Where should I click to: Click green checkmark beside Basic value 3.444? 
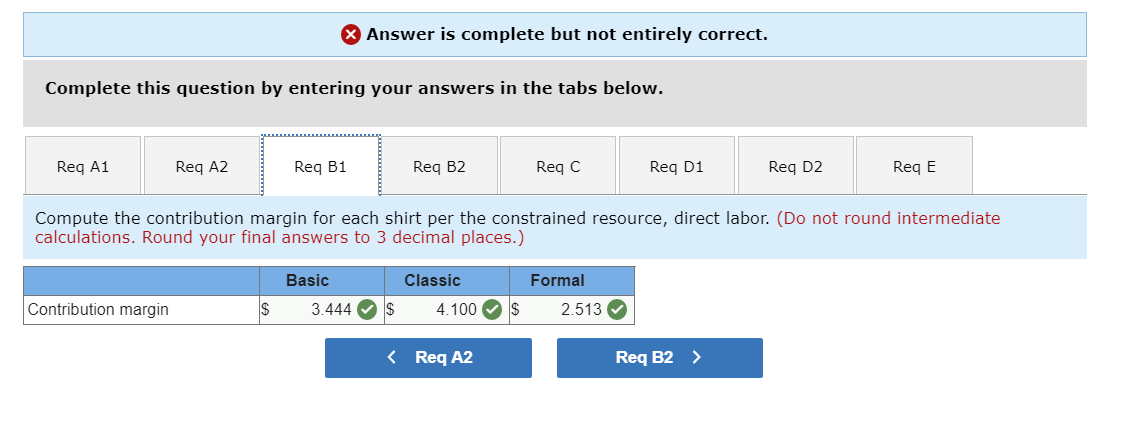[367, 310]
